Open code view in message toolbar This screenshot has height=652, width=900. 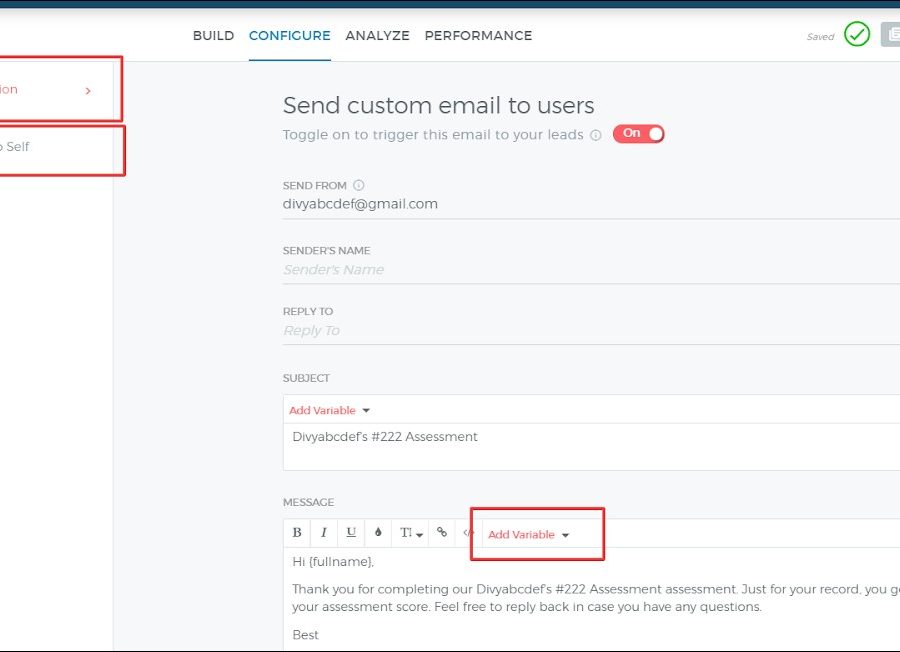[x=467, y=533]
